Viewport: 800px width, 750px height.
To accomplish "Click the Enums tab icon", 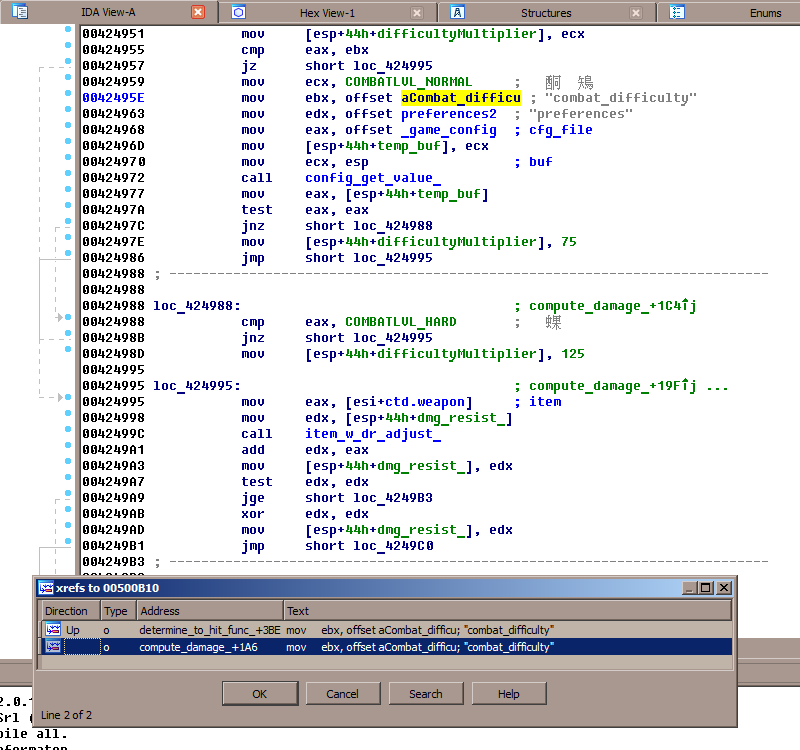I will 677,12.
